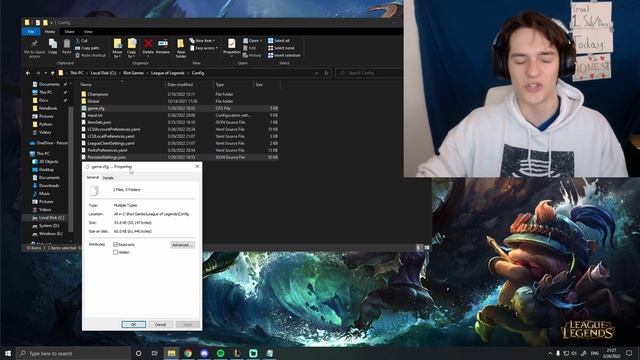Click Select none in ribbon

coord(281,48)
